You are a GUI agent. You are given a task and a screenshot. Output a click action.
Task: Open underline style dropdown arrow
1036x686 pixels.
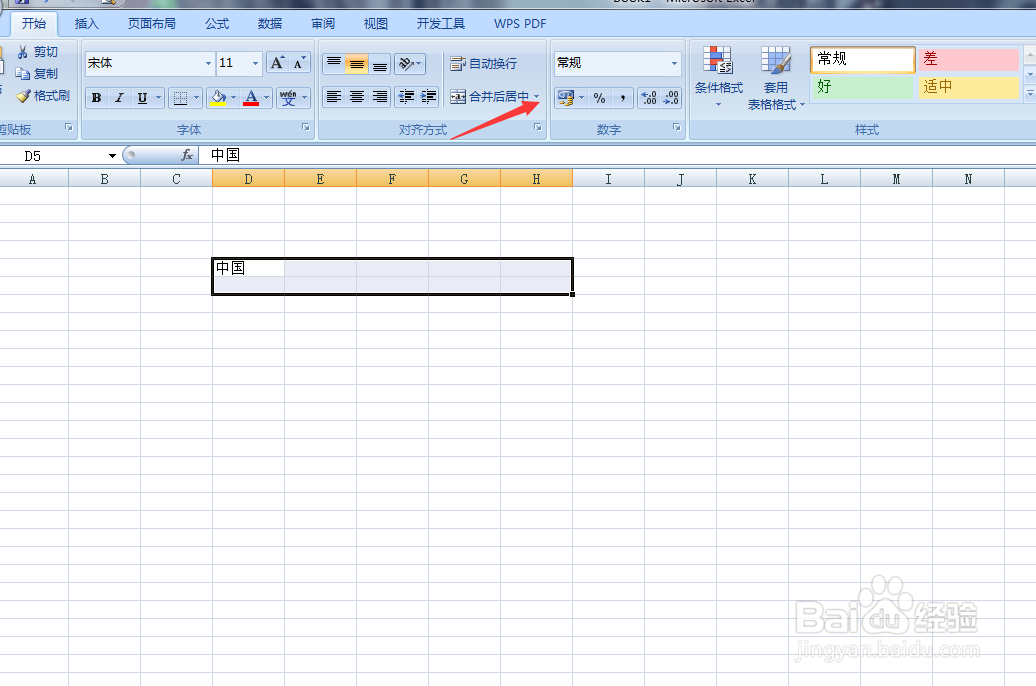[x=159, y=98]
